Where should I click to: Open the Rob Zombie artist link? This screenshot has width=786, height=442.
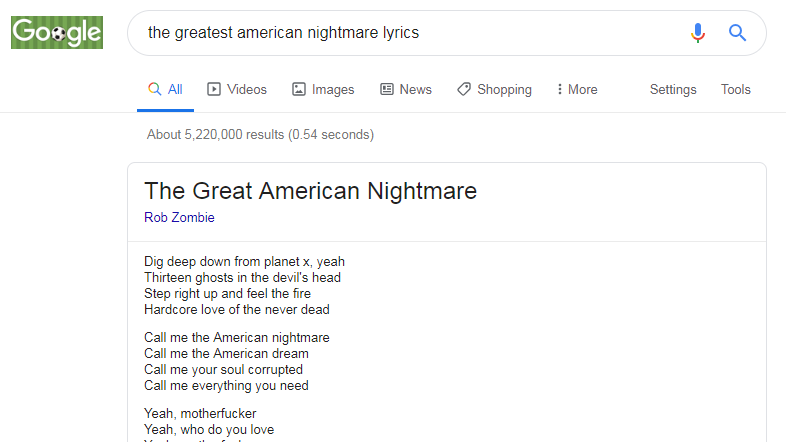point(179,217)
